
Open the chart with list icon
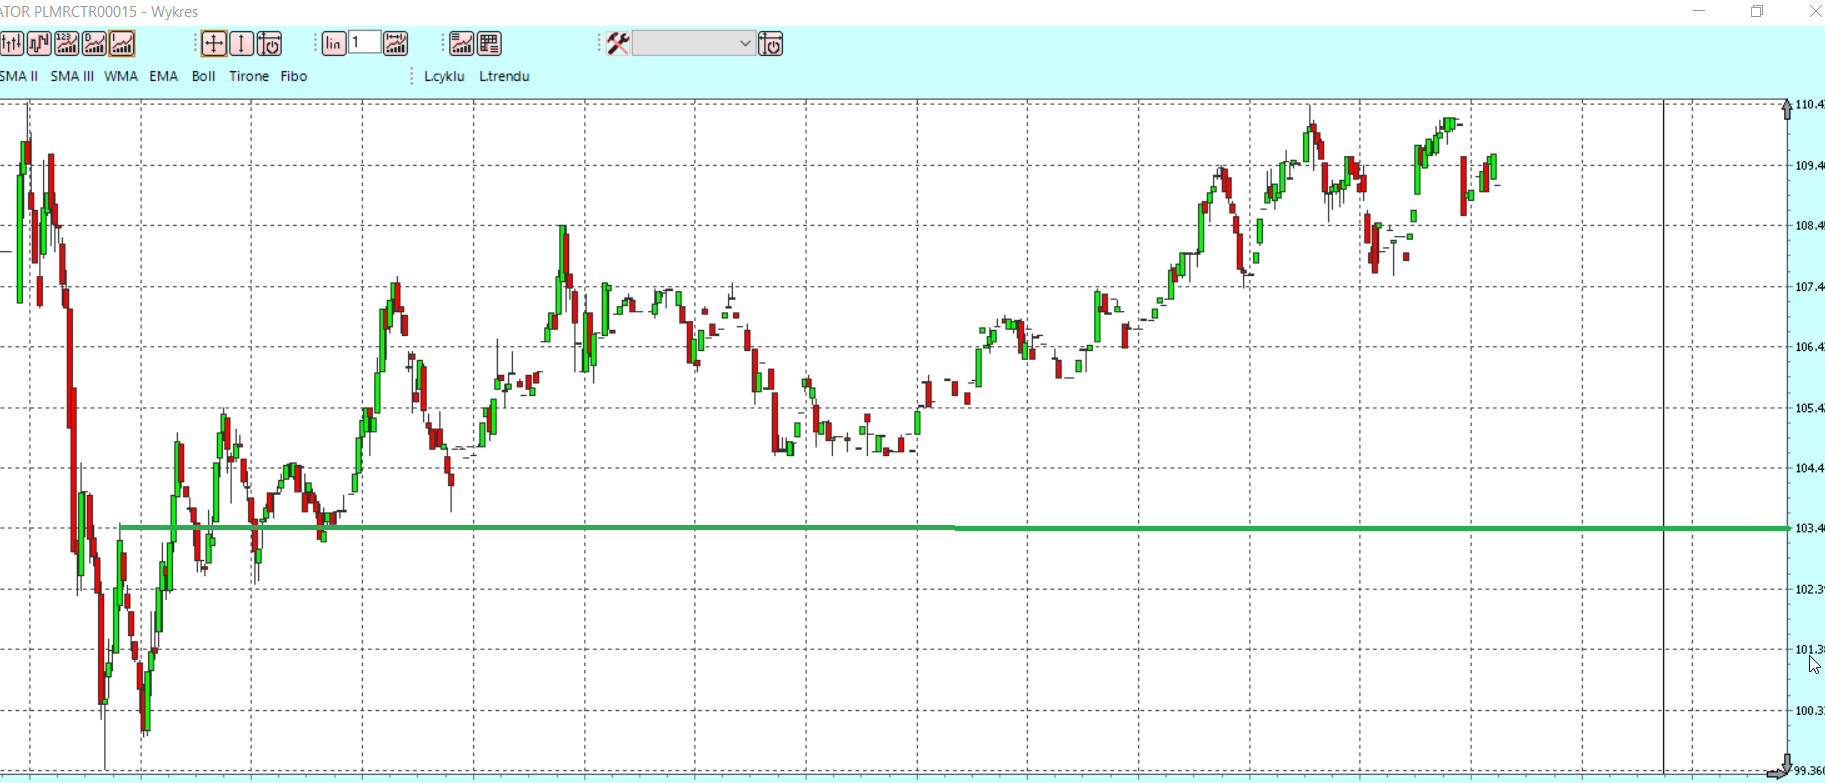coord(461,43)
